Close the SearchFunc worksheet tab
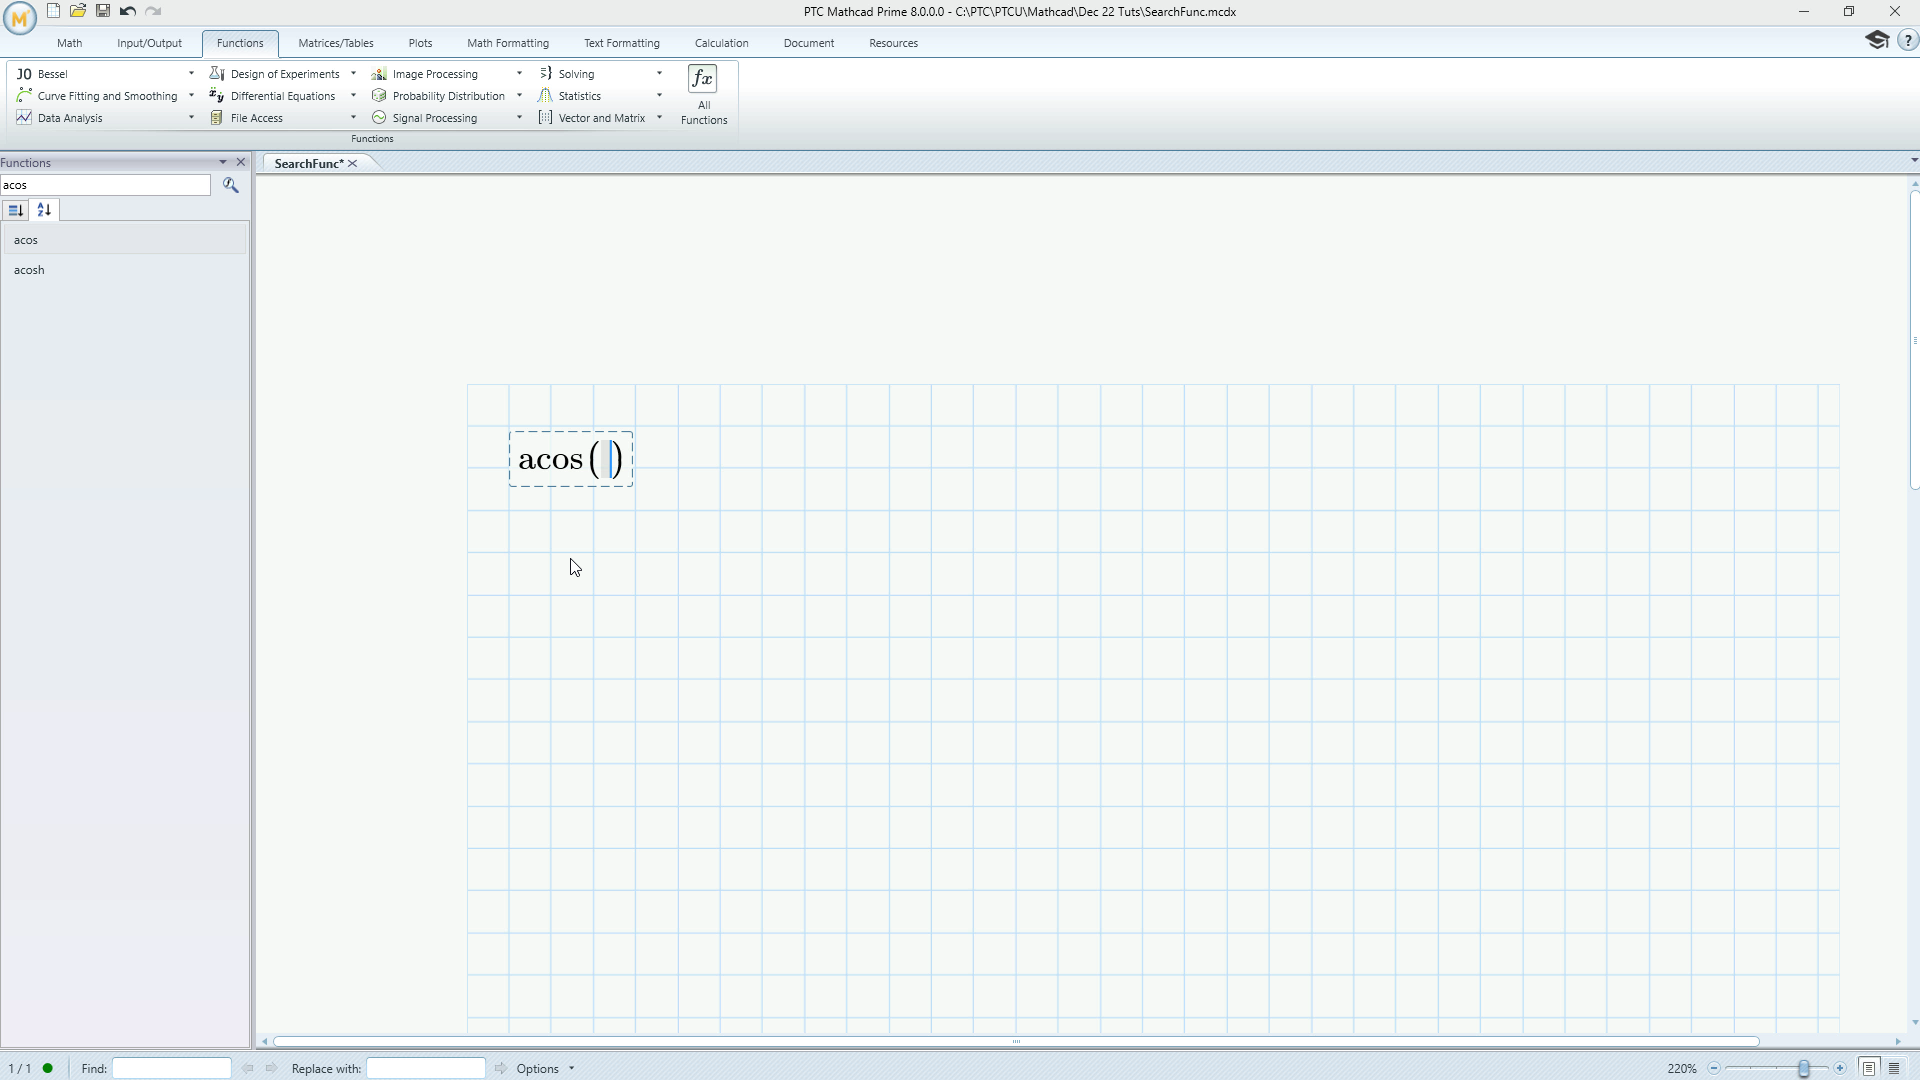 (x=353, y=164)
